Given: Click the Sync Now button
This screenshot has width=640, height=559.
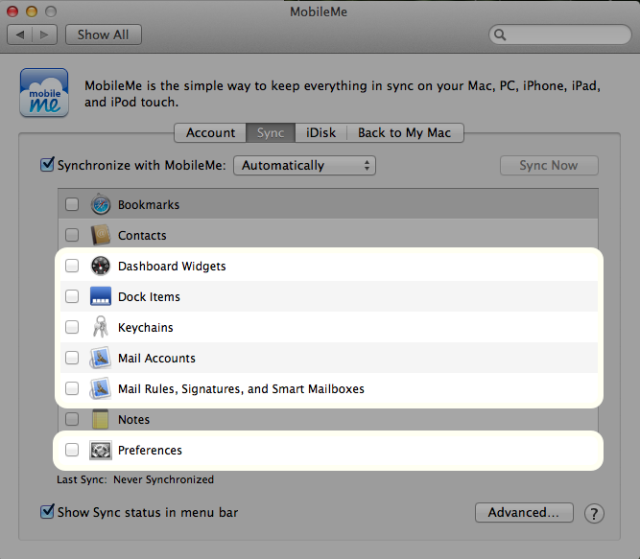Looking at the screenshot, I should coord(549,165).
